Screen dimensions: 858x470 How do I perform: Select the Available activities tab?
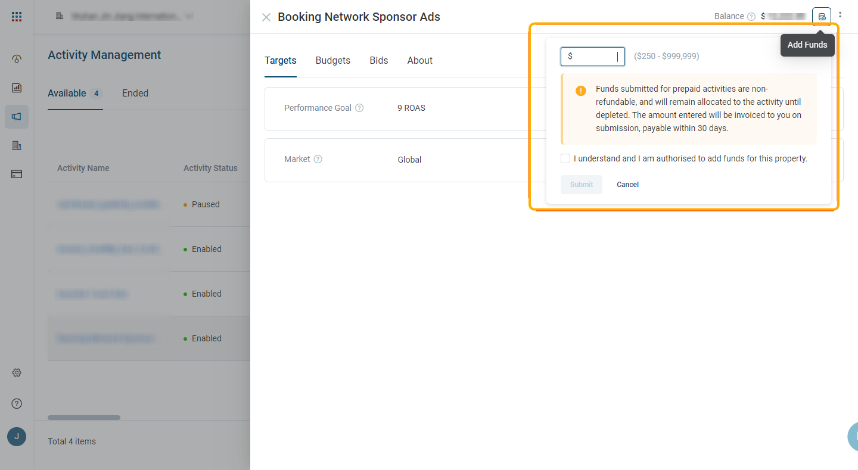(x=75, y=94)
